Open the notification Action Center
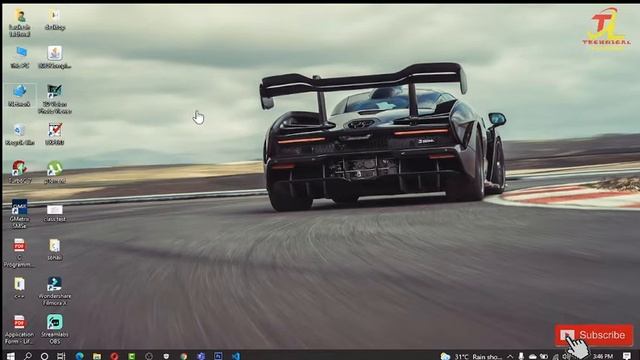Screen dimensions: 640x360 627,356
